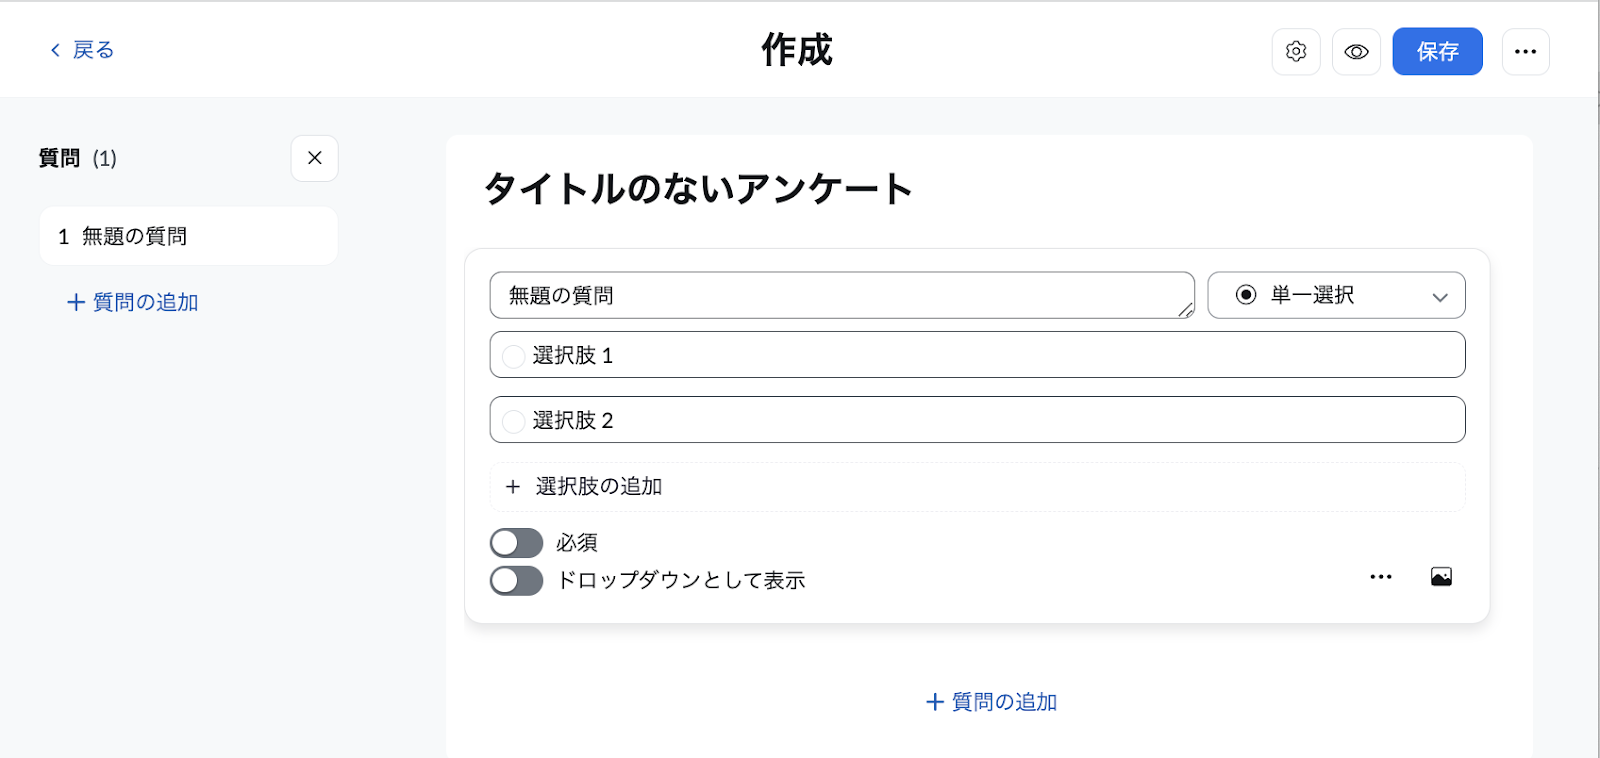
Task: Click the 保存 button
Action: (1437, 51)
